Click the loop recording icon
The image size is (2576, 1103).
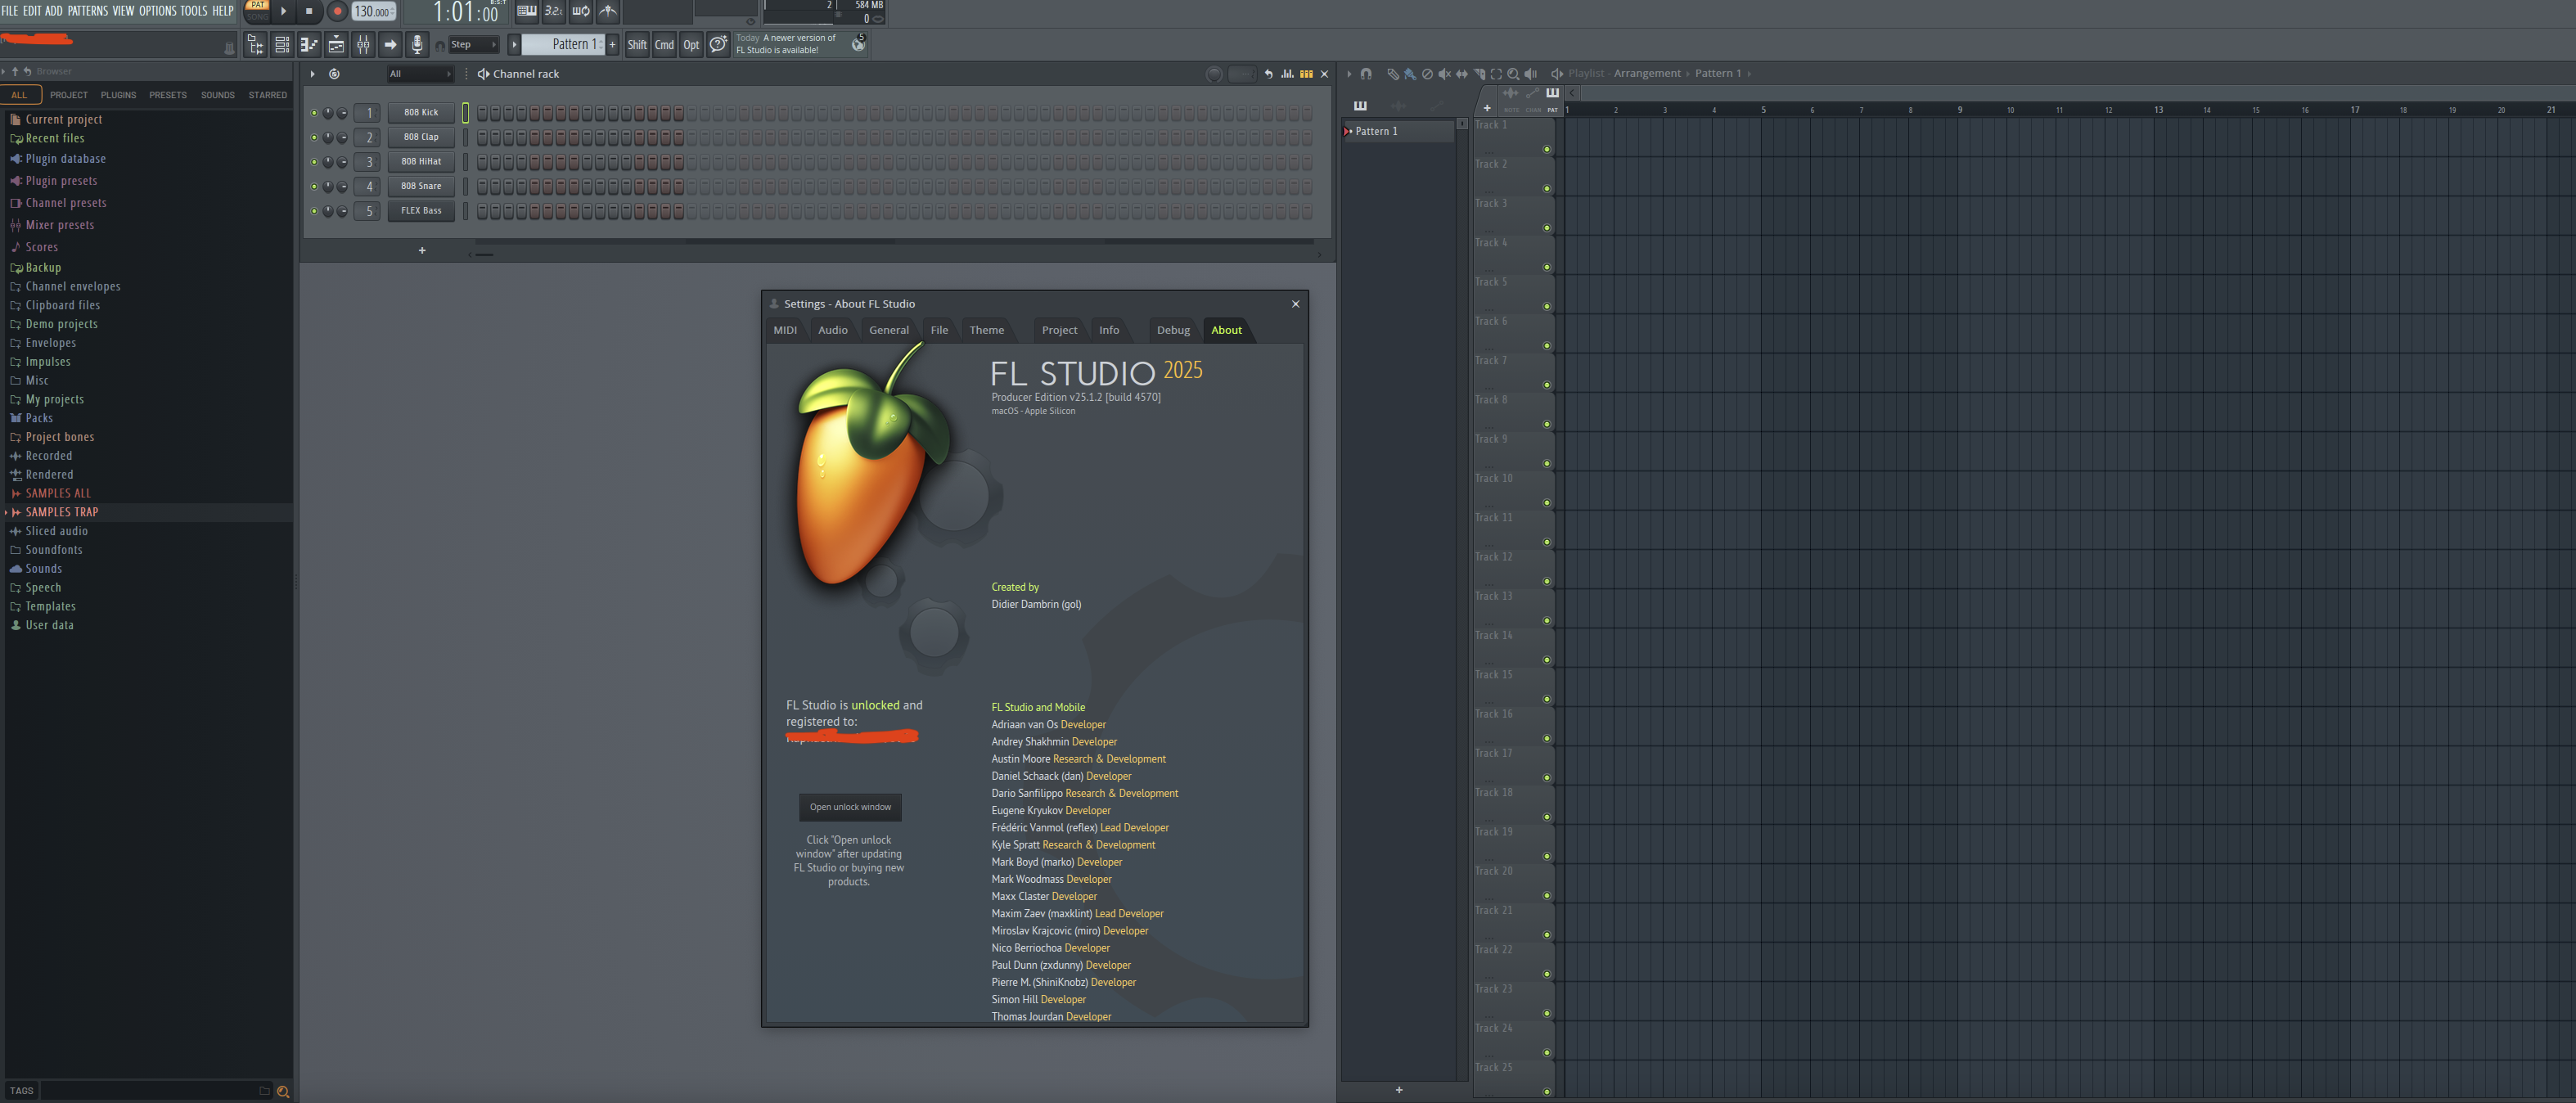coord(581,11)
